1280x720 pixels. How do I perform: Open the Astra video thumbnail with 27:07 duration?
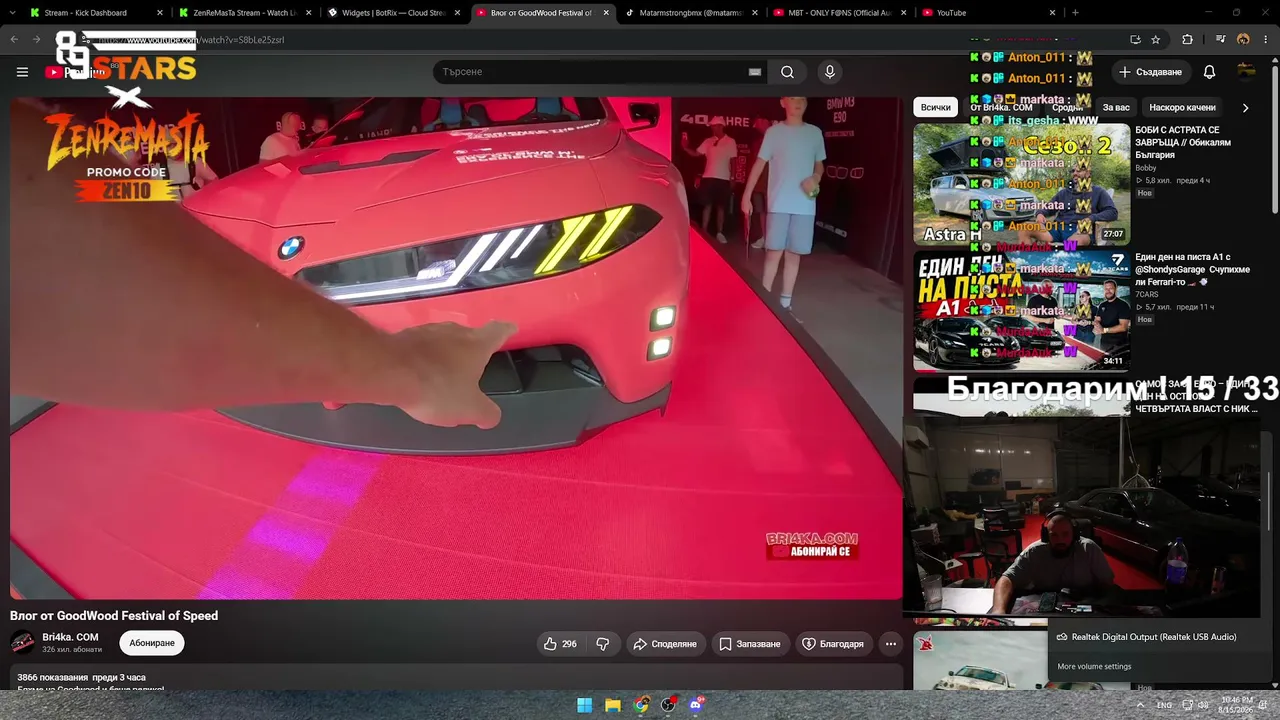(x=1021, y=184)
